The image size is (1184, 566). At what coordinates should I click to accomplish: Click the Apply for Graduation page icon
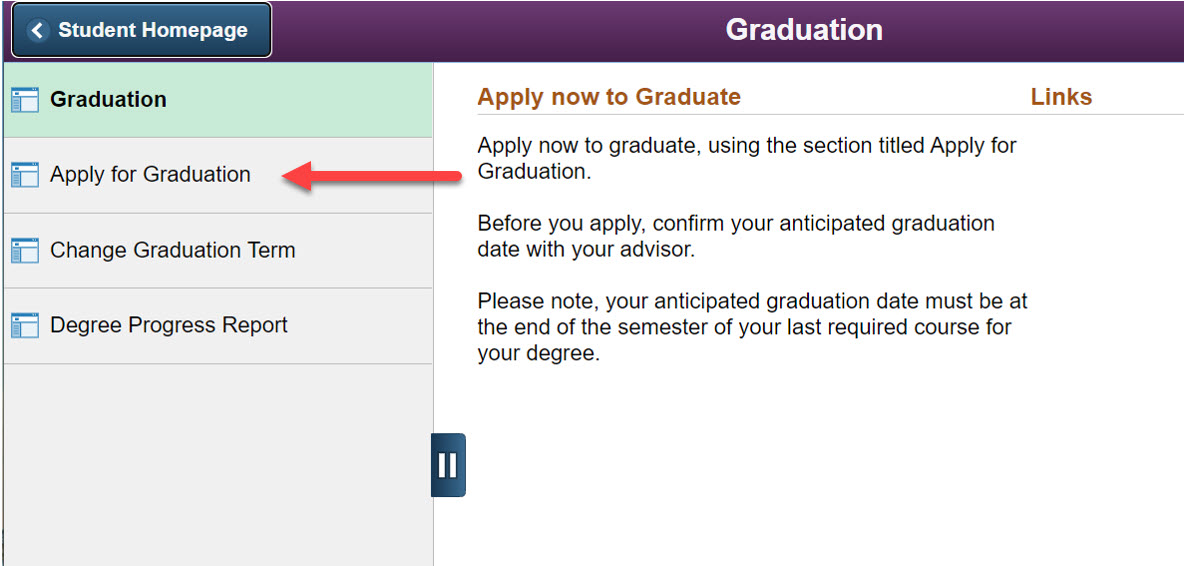click(x=24, y=175)
